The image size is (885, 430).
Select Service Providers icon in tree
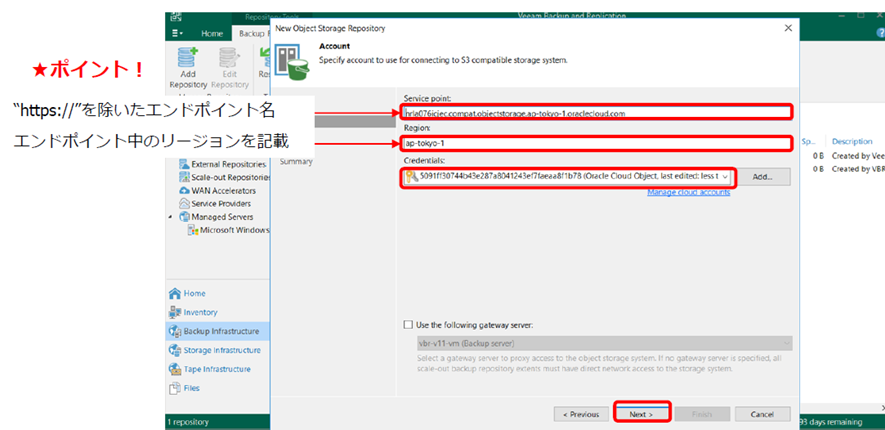click(x=184, y=204)
